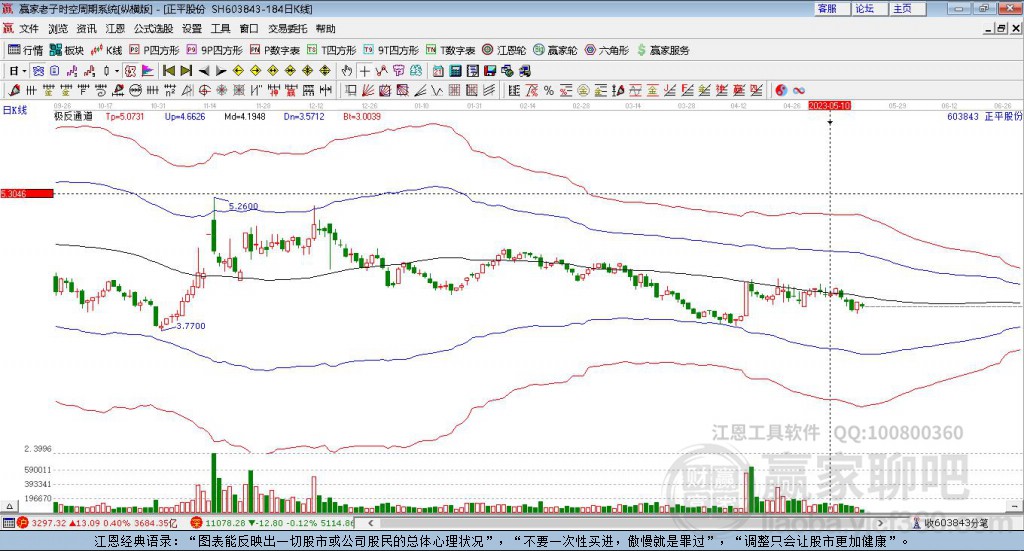Click the 主页 homepage button

coord(907,8)
